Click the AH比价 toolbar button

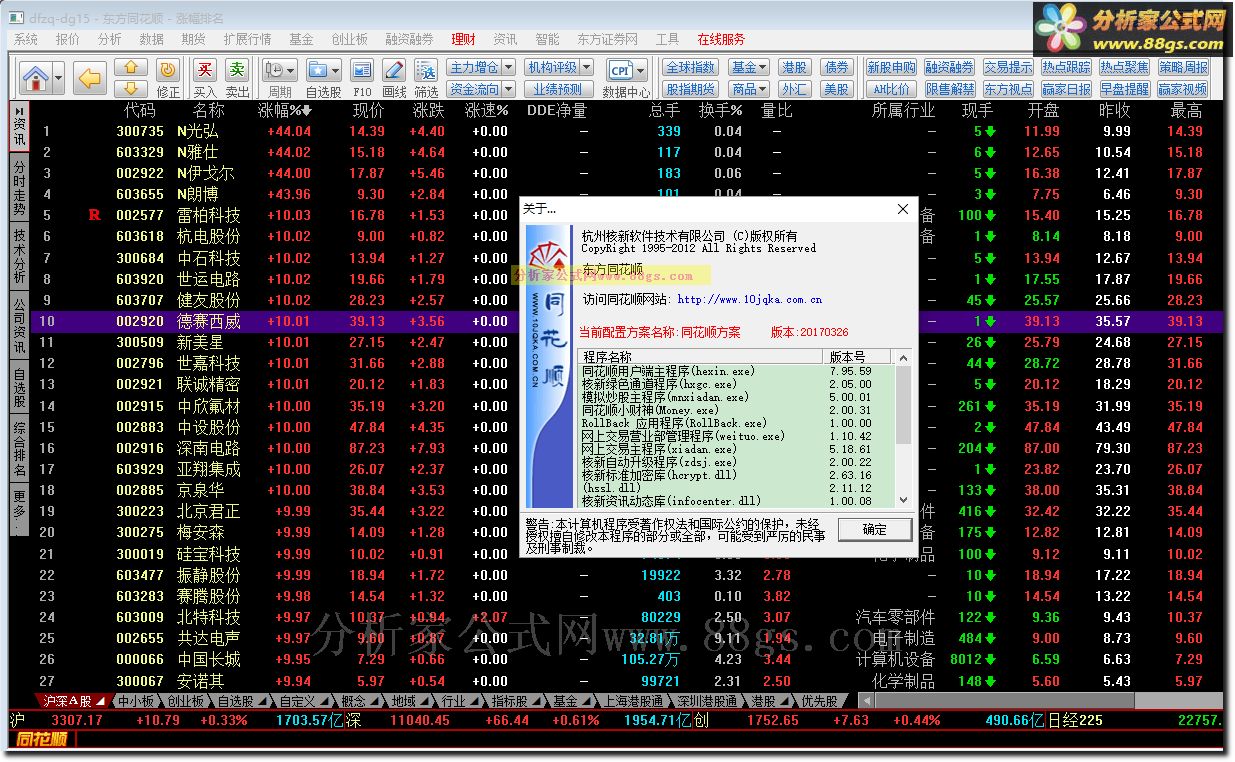[x=891, y=88]
